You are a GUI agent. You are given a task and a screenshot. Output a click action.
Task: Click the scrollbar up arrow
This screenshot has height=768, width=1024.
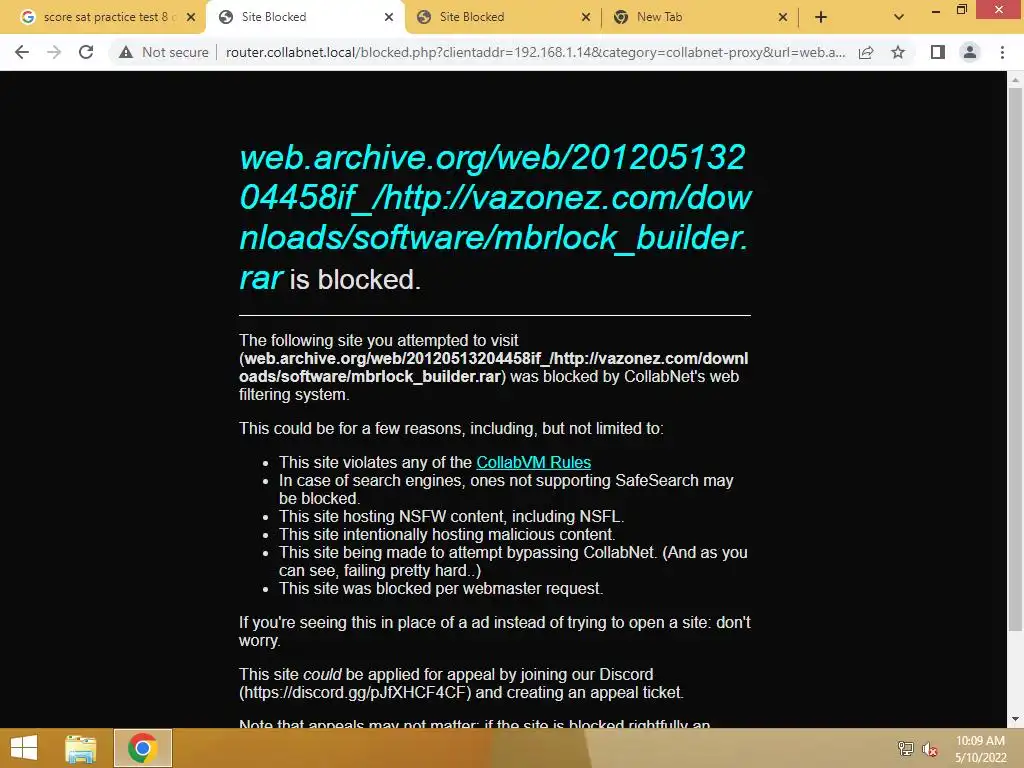tap(1015, 80)
